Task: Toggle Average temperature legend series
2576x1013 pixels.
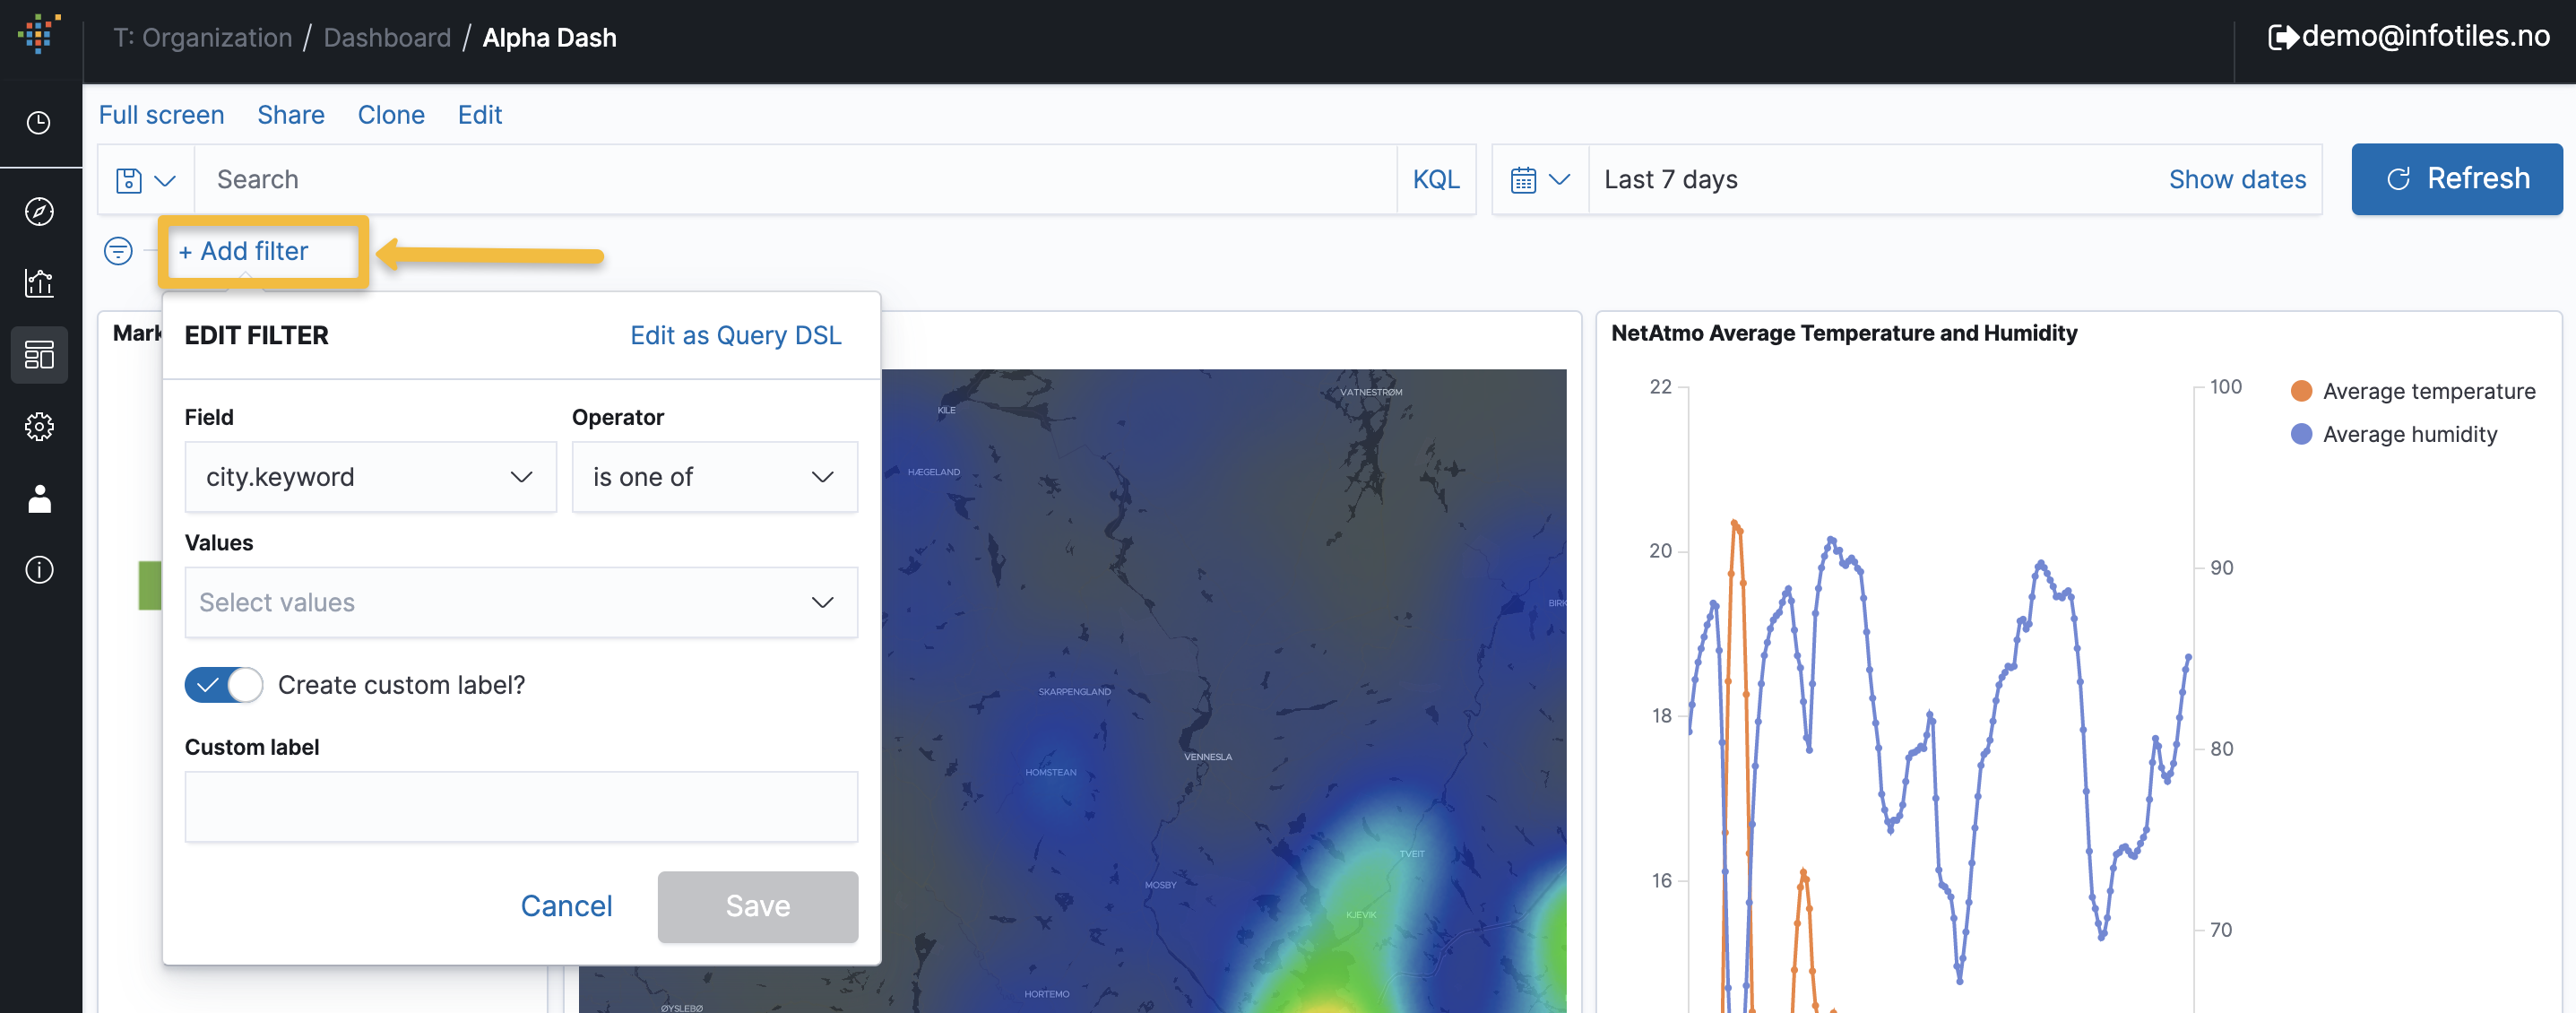Action: coord(2413,391)
